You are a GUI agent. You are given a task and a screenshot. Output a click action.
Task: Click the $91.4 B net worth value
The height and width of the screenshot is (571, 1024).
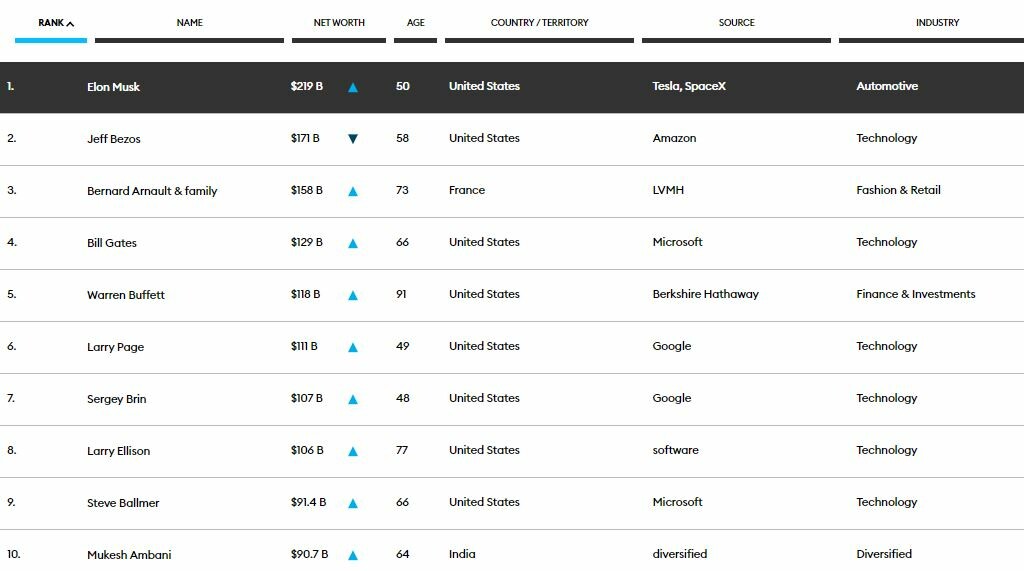click(308, 502)
